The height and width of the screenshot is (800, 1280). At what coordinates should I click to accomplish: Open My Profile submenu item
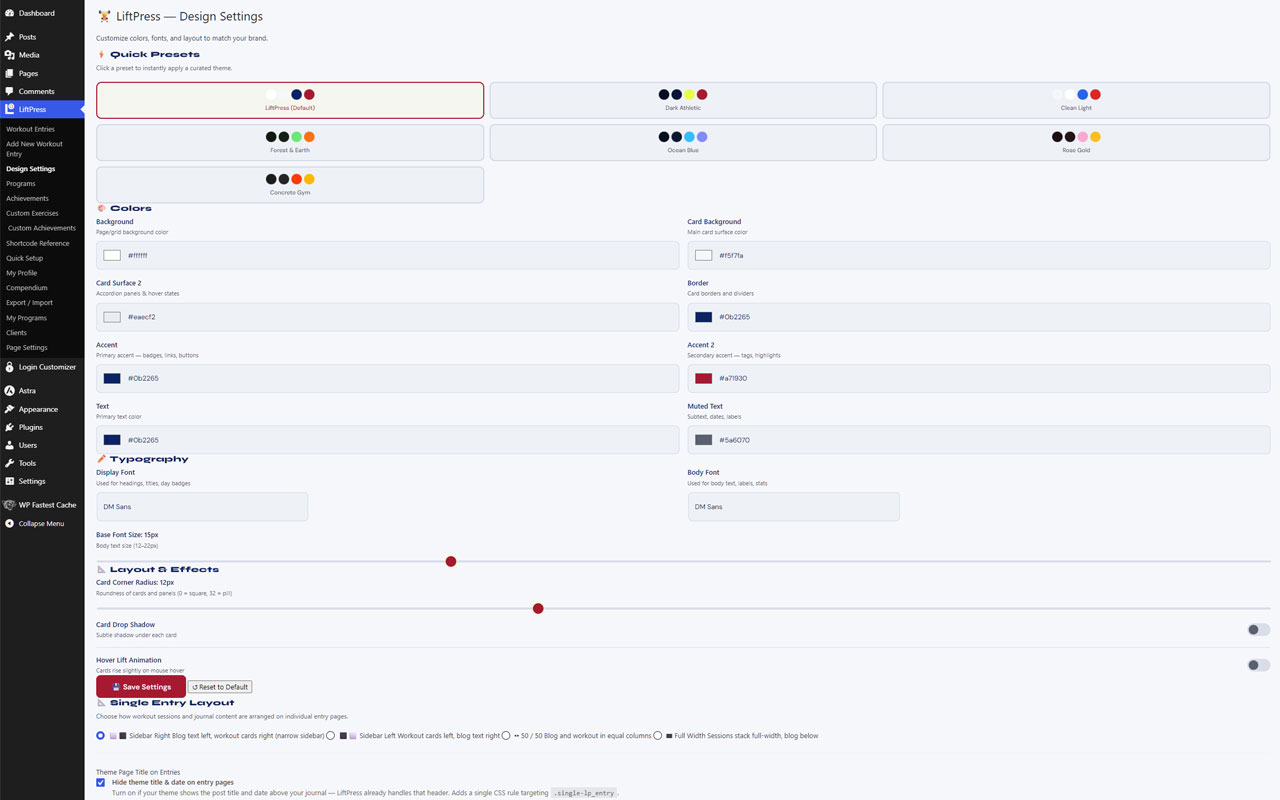(22, 273)
